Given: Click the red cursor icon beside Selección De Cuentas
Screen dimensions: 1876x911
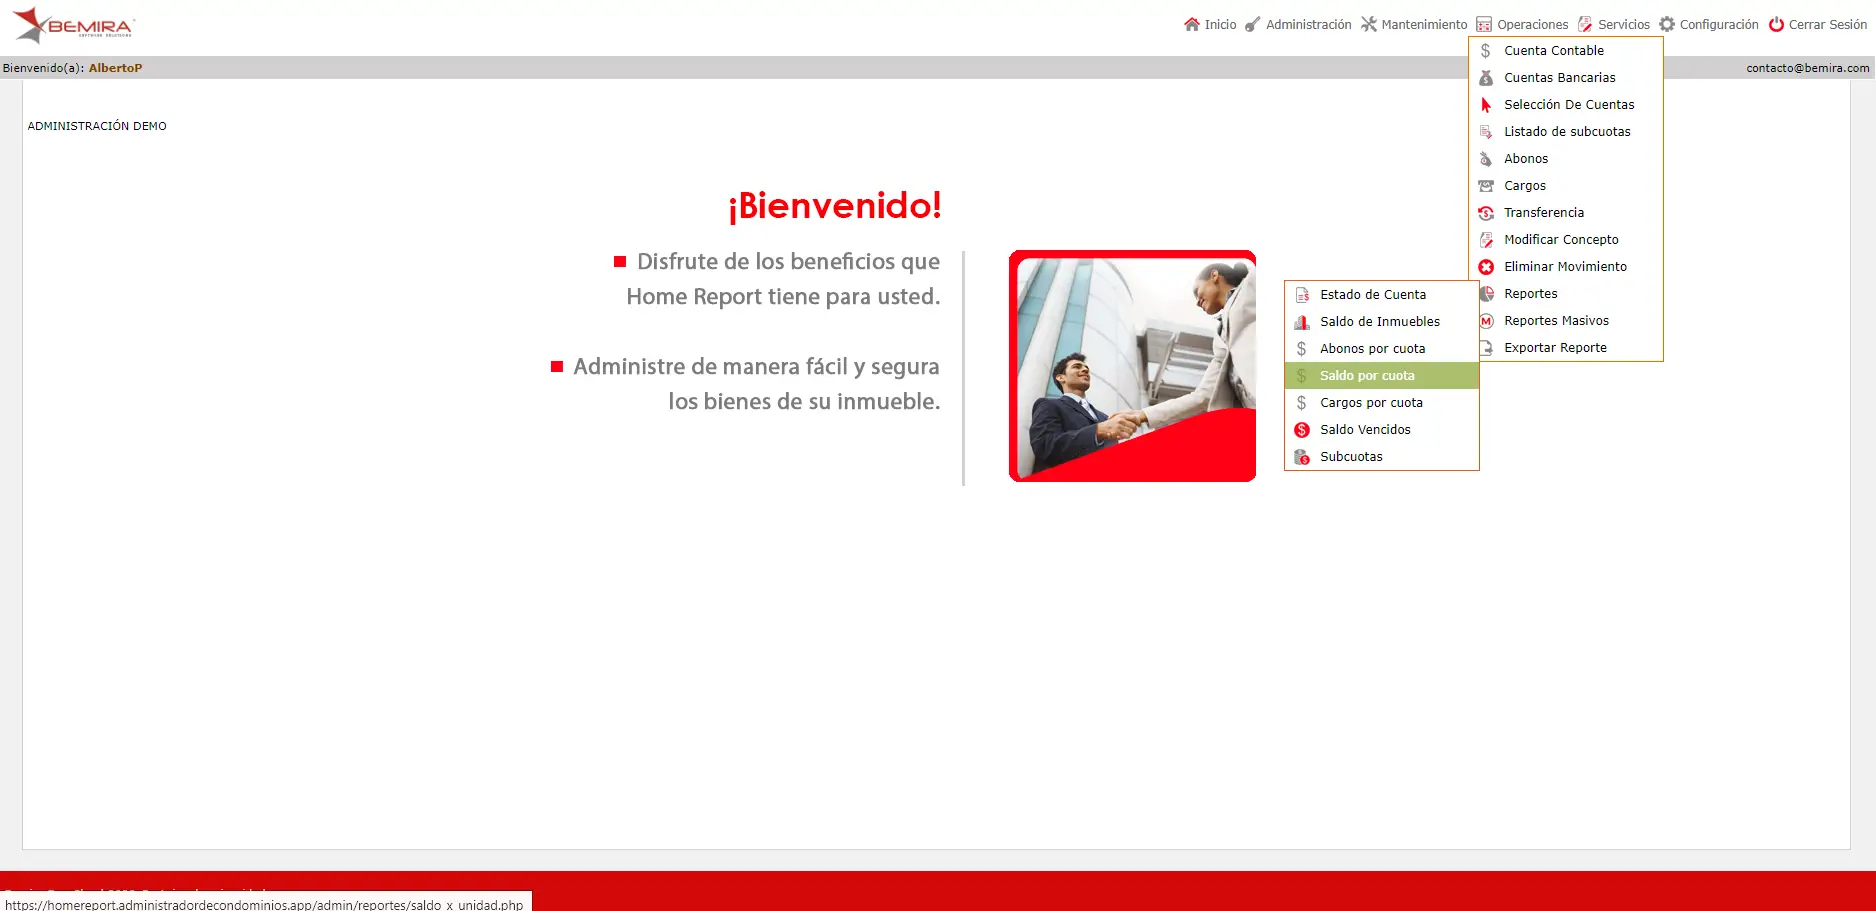Looking at the screenshot, I should (1486, 105).
